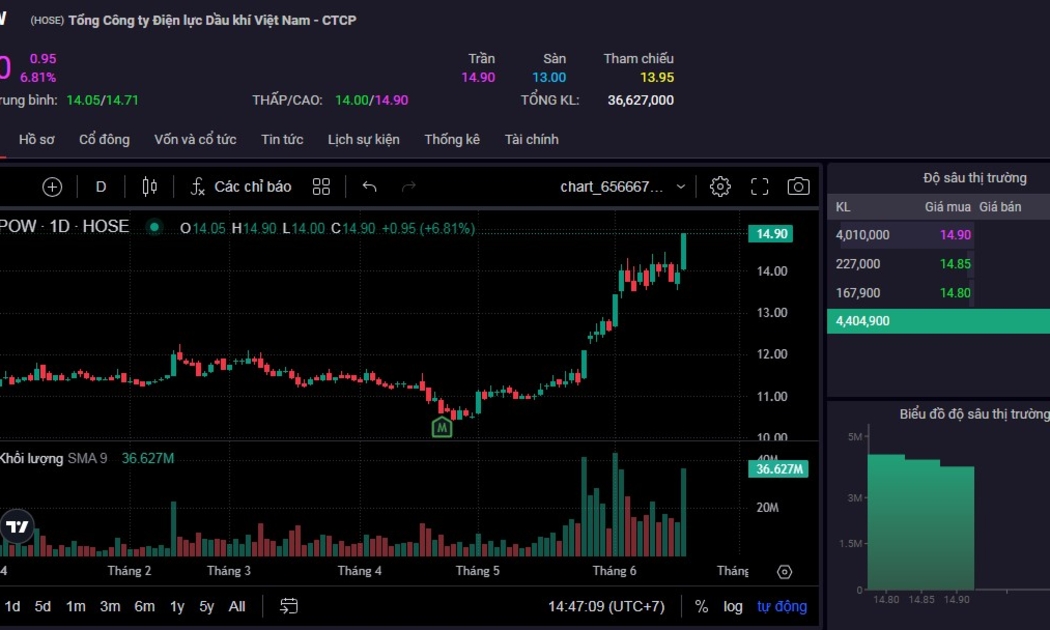The image size is (1050, 630).
Task: Open the candlestick chart style selector
Action: click(150, 187)
